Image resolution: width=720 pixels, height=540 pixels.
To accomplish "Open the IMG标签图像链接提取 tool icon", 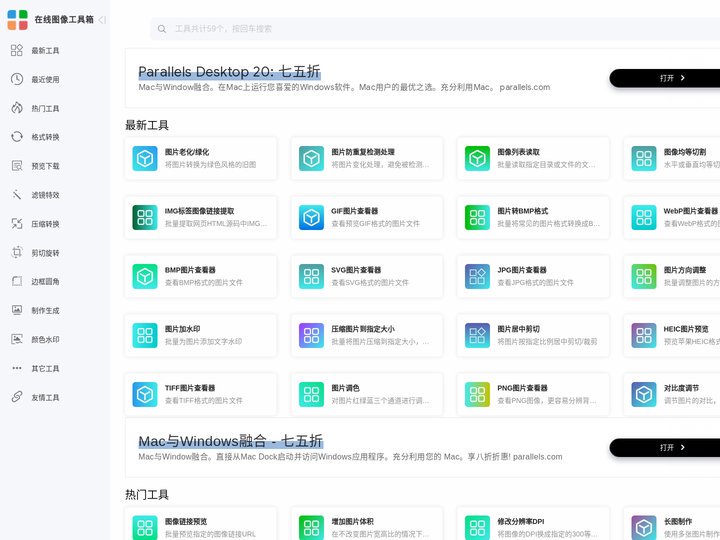I will (x=145, y=217).
